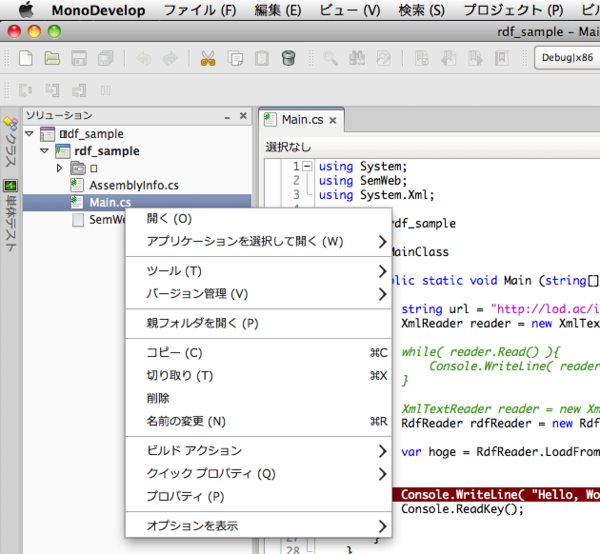Click the Find magnifier icon

[330, 58]
